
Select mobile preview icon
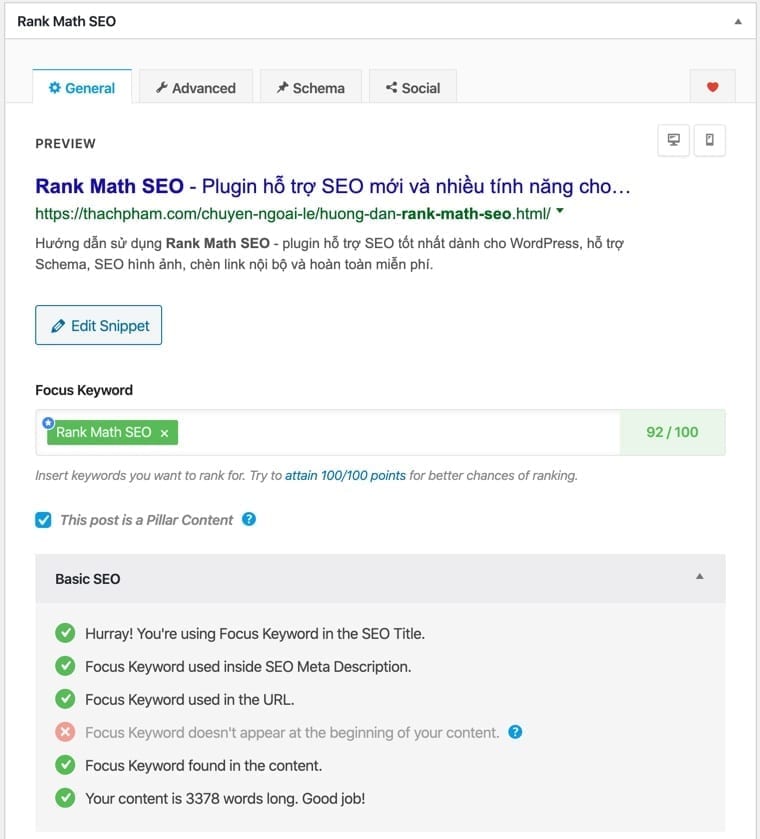tap(710, 140)
